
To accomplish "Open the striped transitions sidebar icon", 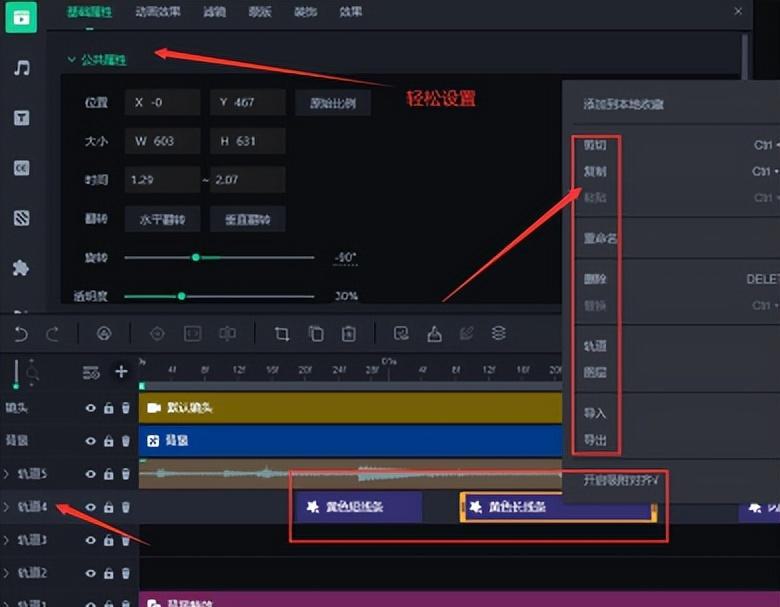I will pos(21,218).
